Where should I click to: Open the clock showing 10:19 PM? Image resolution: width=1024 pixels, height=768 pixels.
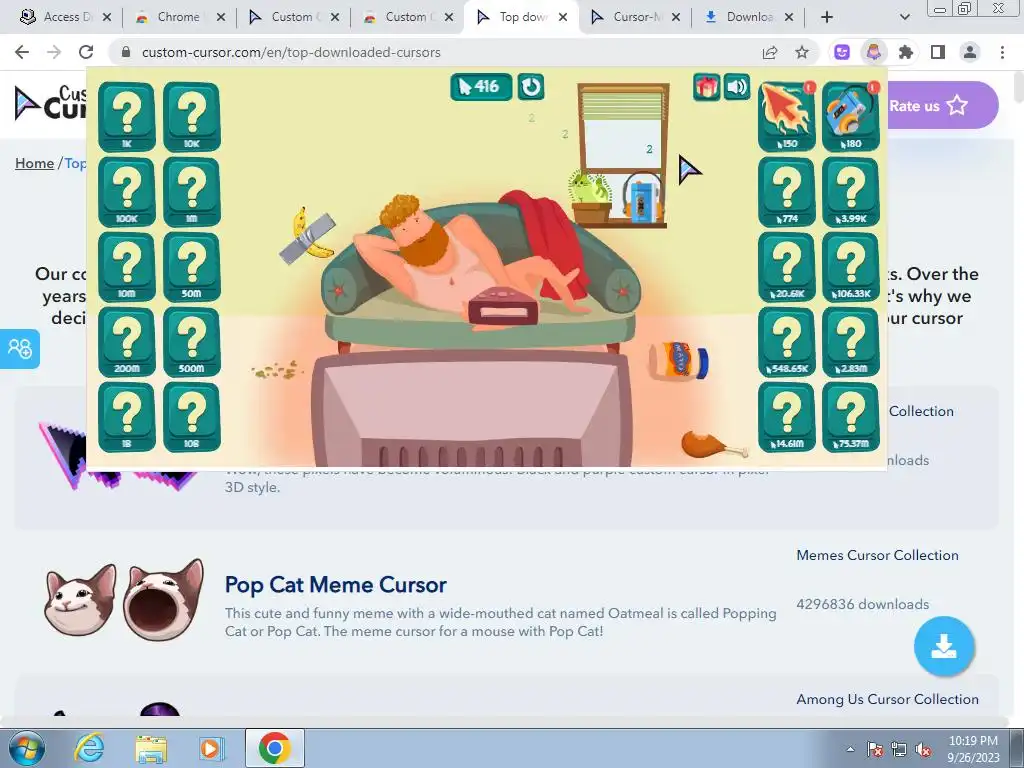coord(973,749)
